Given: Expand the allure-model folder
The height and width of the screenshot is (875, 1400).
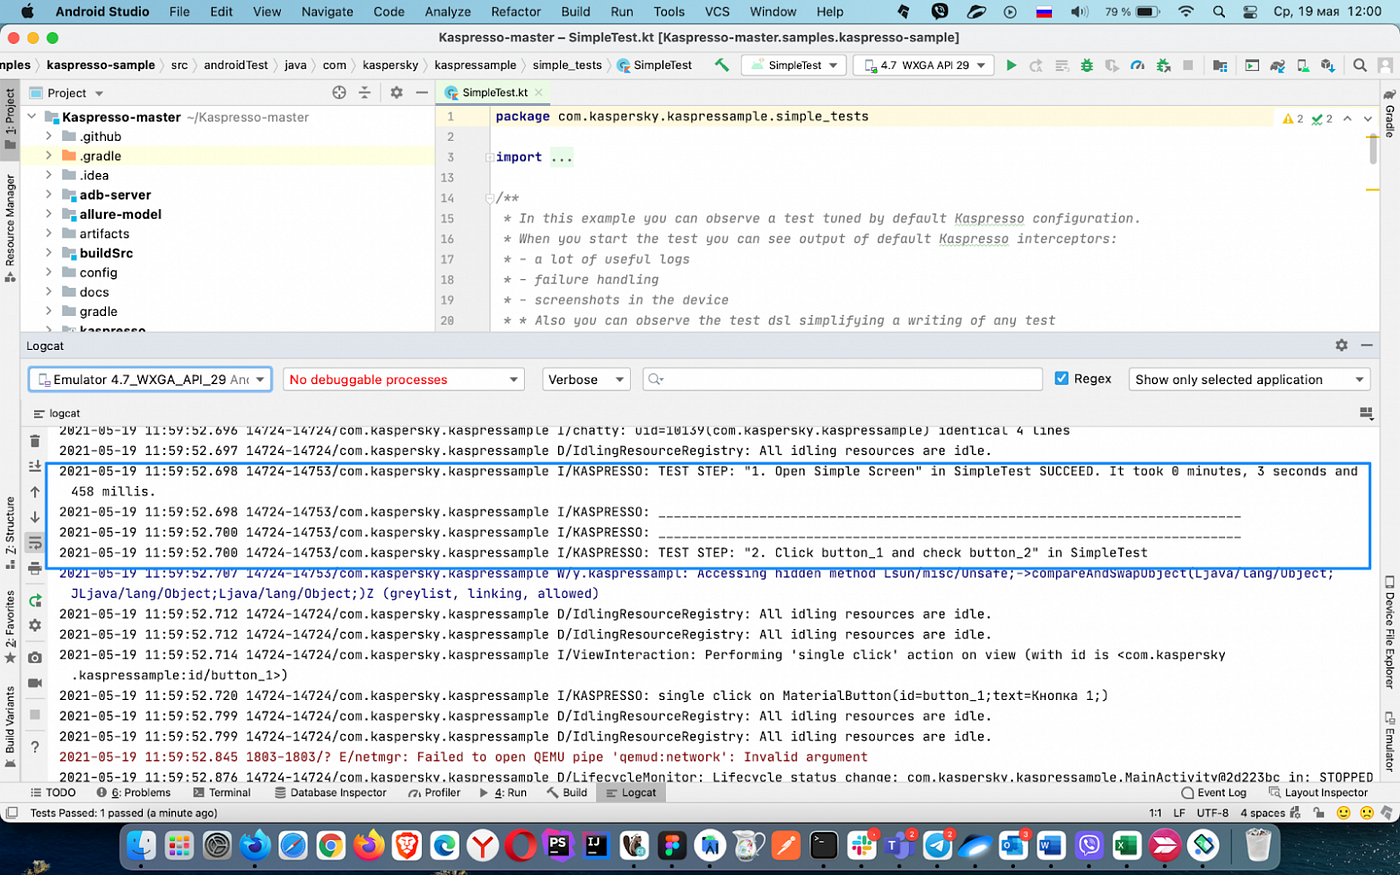Looking at the screenshot, I should pyautogui.click(x=48, y=214).
